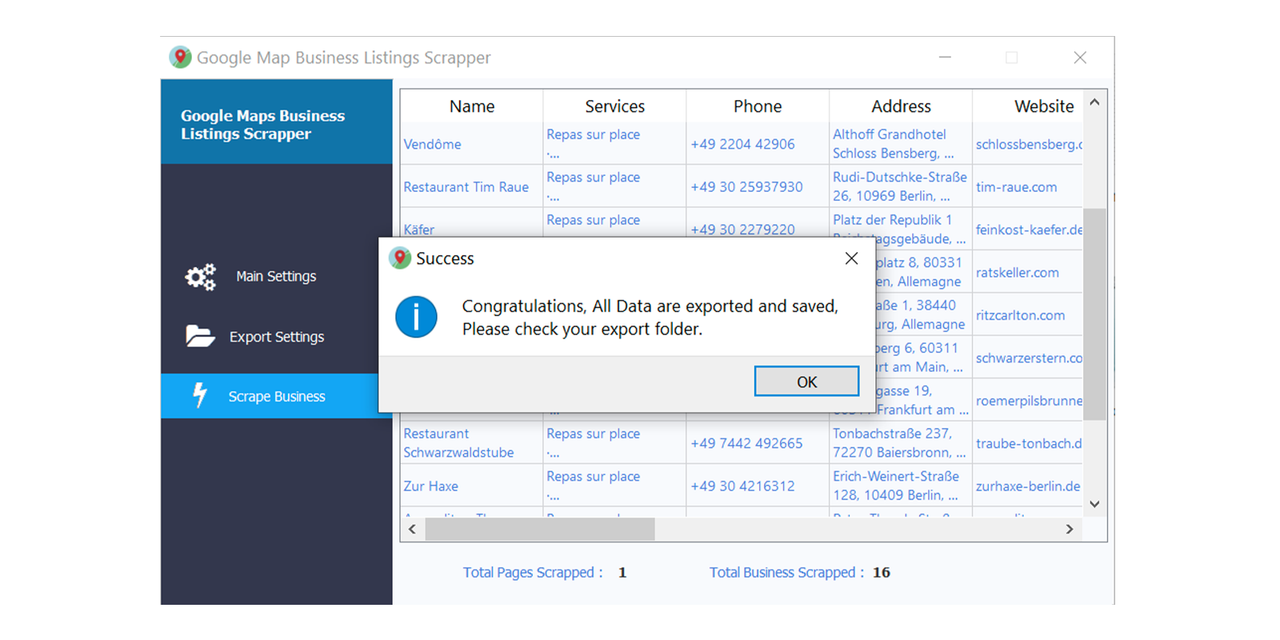The width and height of the screenshot is (1280, 640).
Task: Click the schlossbensberg website cell
Action: click(x=1028, y=144)
